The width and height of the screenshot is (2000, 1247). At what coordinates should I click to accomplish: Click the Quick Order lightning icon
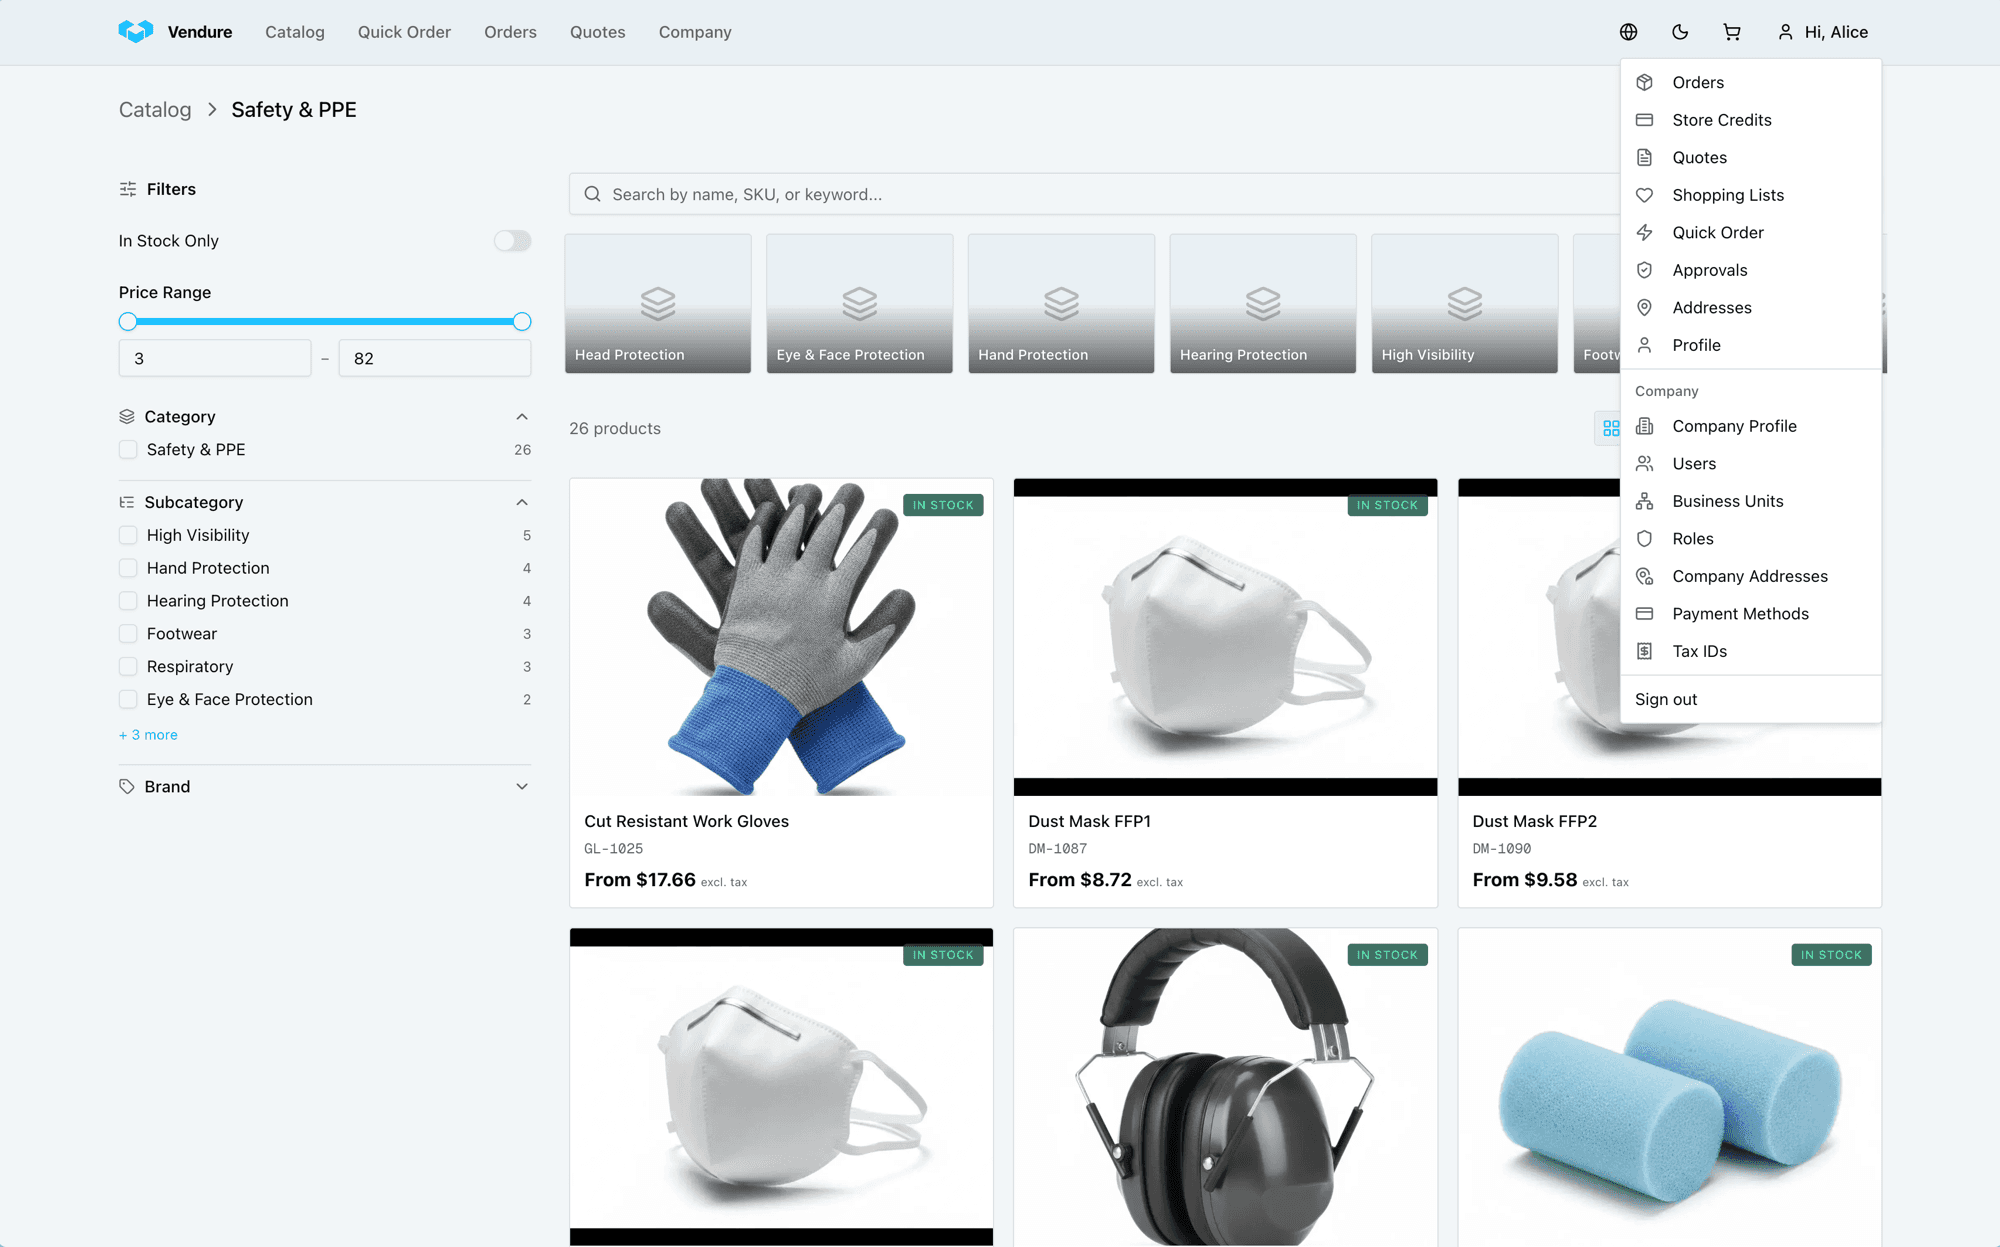tap(1644, 232)
